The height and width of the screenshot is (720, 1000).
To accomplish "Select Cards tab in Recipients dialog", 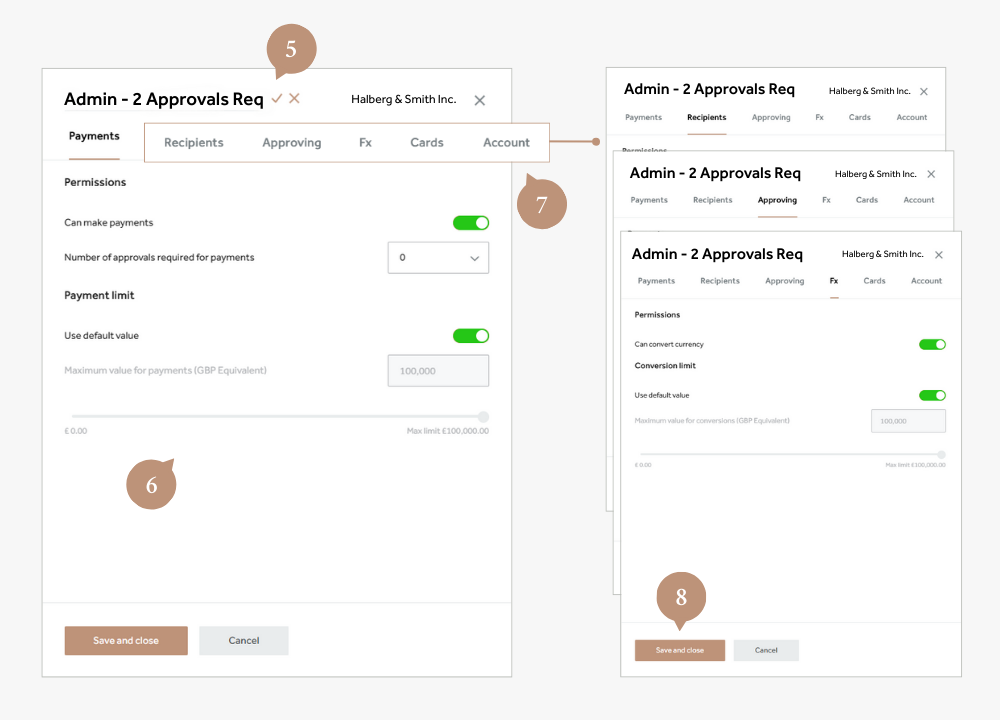I will (x=860, y=117).
